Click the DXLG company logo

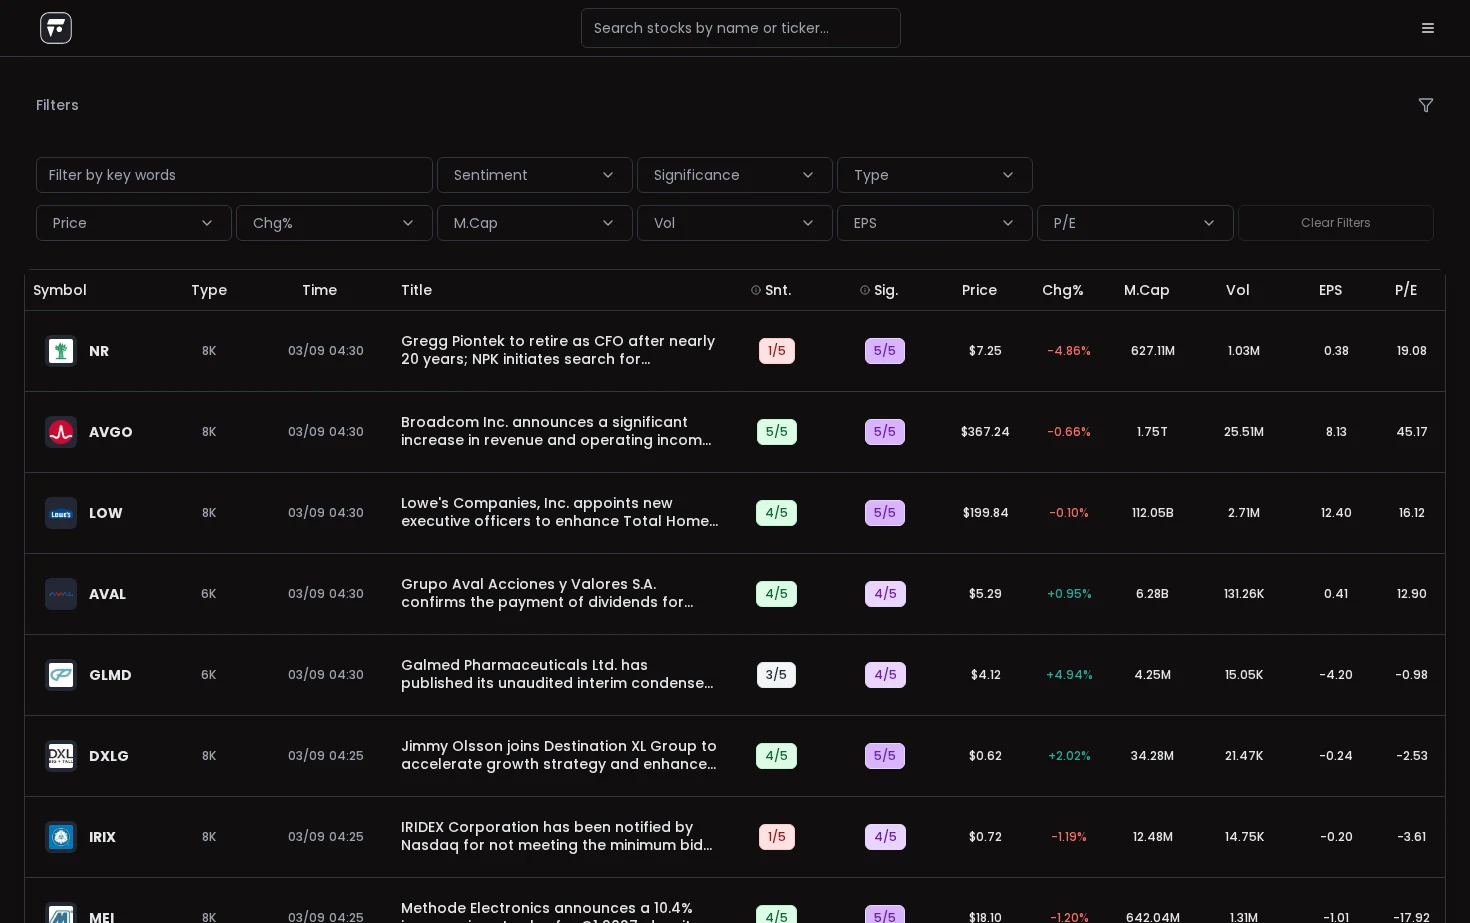tap(61, 756)
